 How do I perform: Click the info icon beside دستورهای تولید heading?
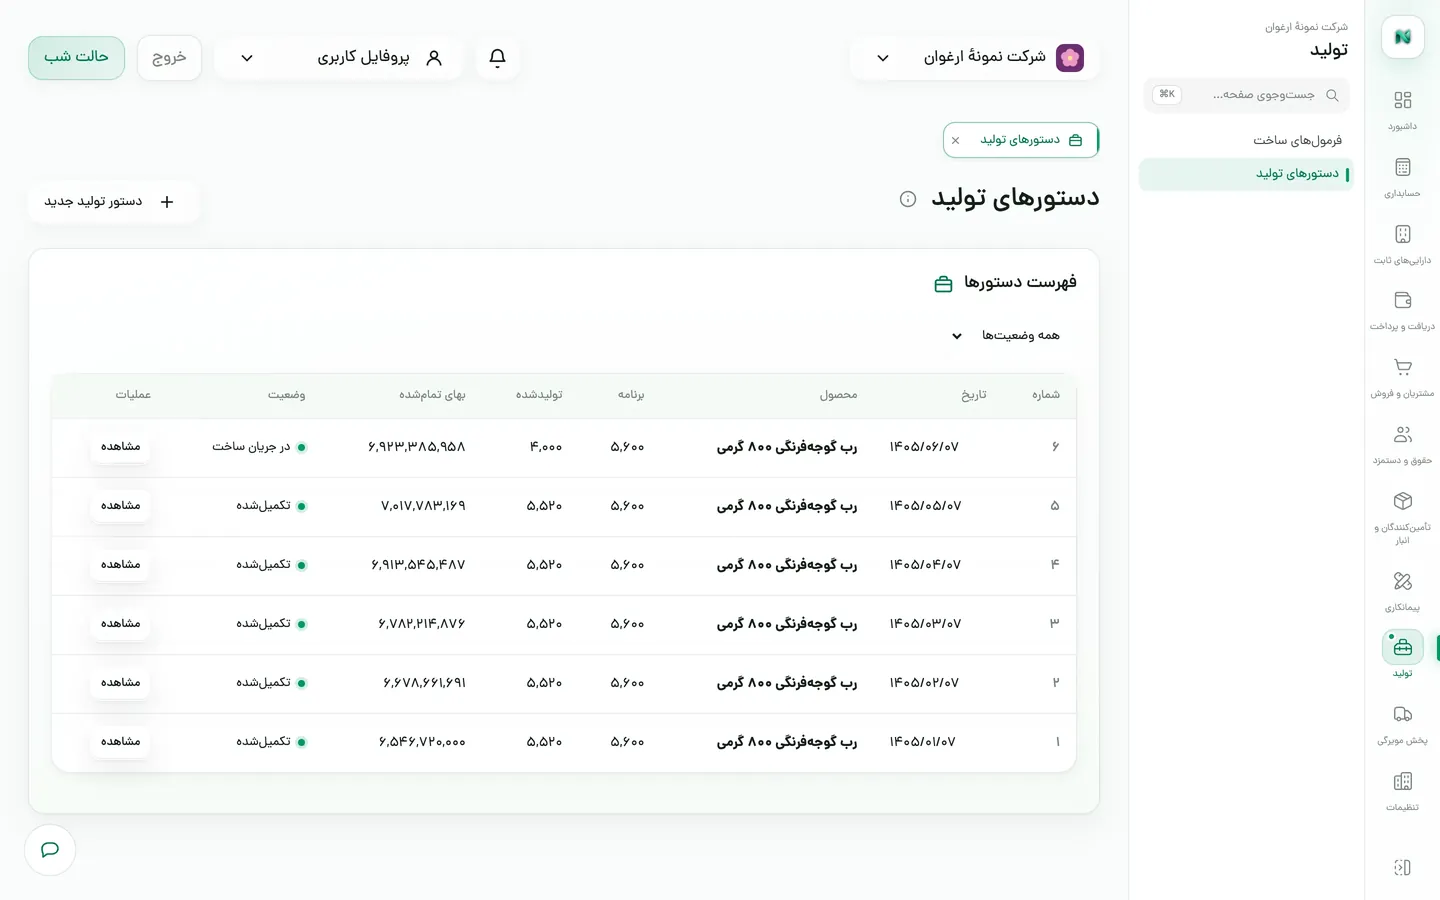pos(908,199)
